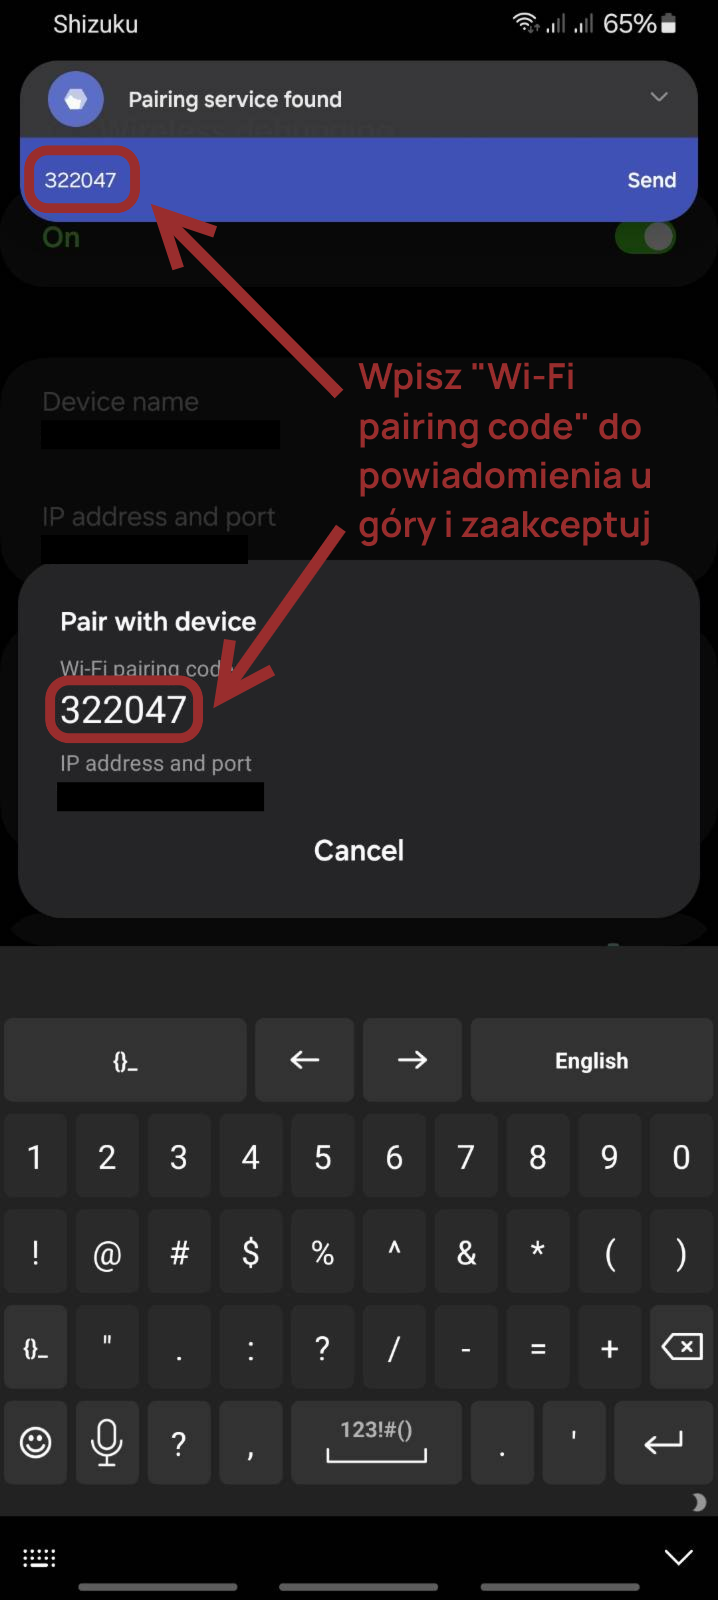Tap the microphone voice input key
718x1600 pixels.
click(107, 1443)
